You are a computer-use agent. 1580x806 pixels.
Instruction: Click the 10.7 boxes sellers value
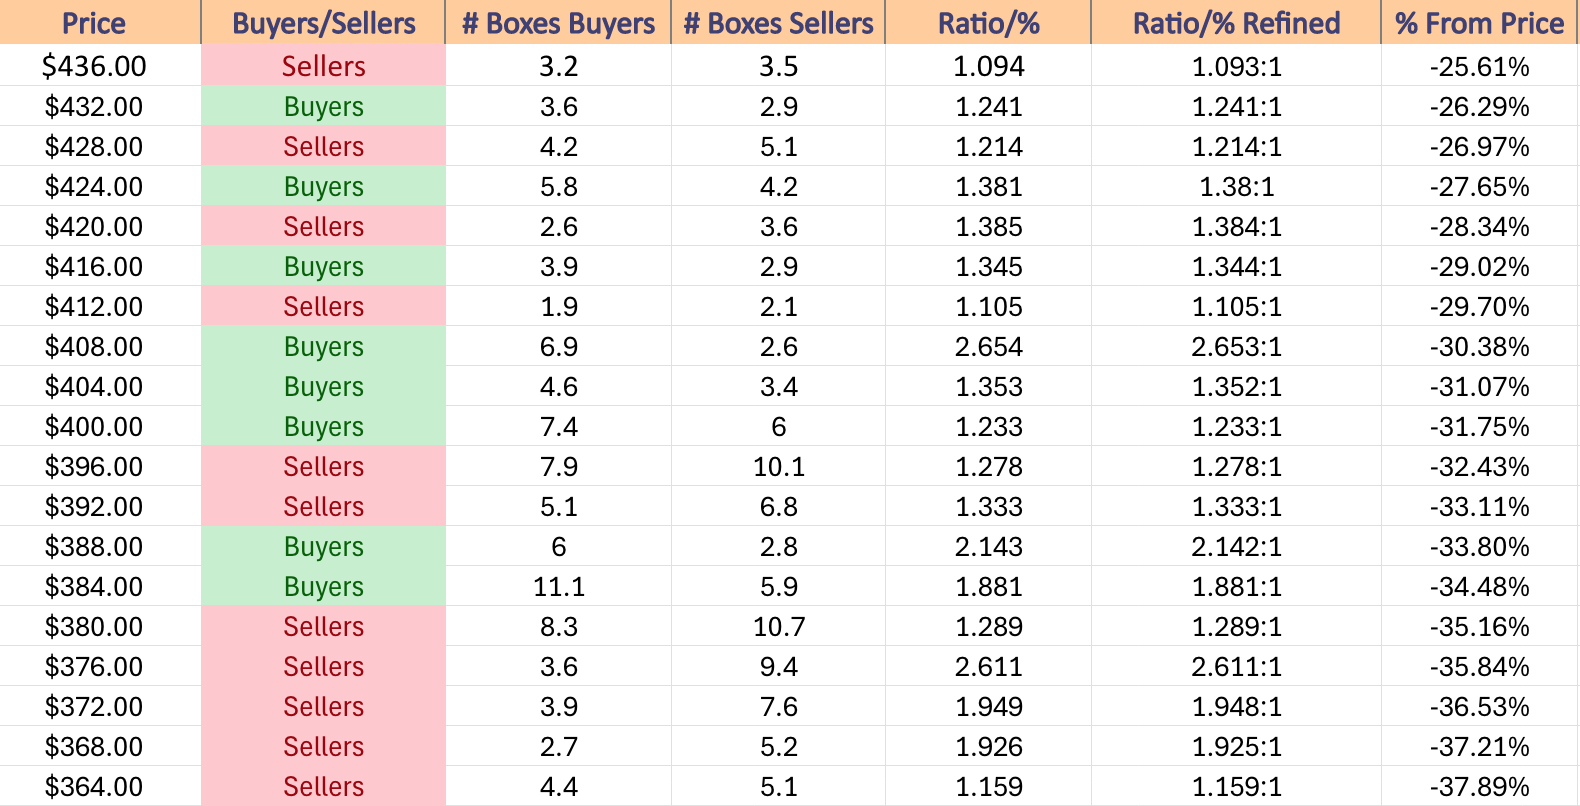(778, 626)
